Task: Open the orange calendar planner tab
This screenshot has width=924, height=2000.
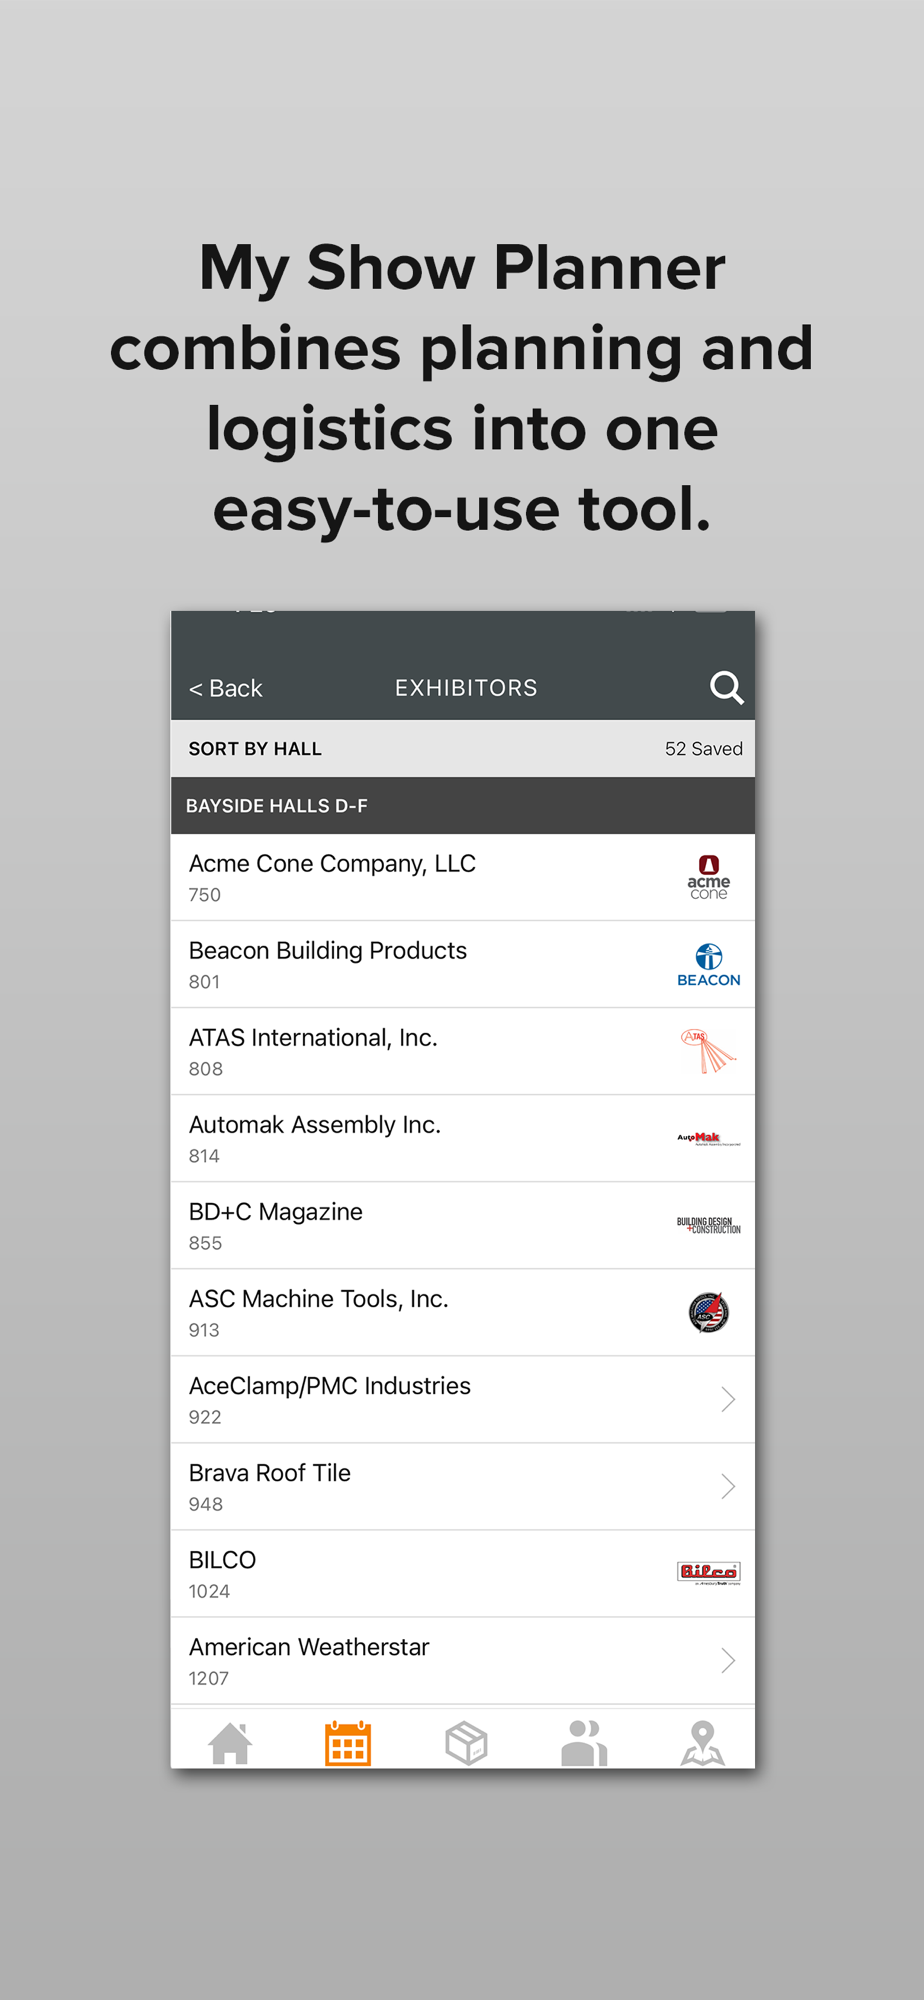Action: pyautogui.click(x=348, y=1743)
